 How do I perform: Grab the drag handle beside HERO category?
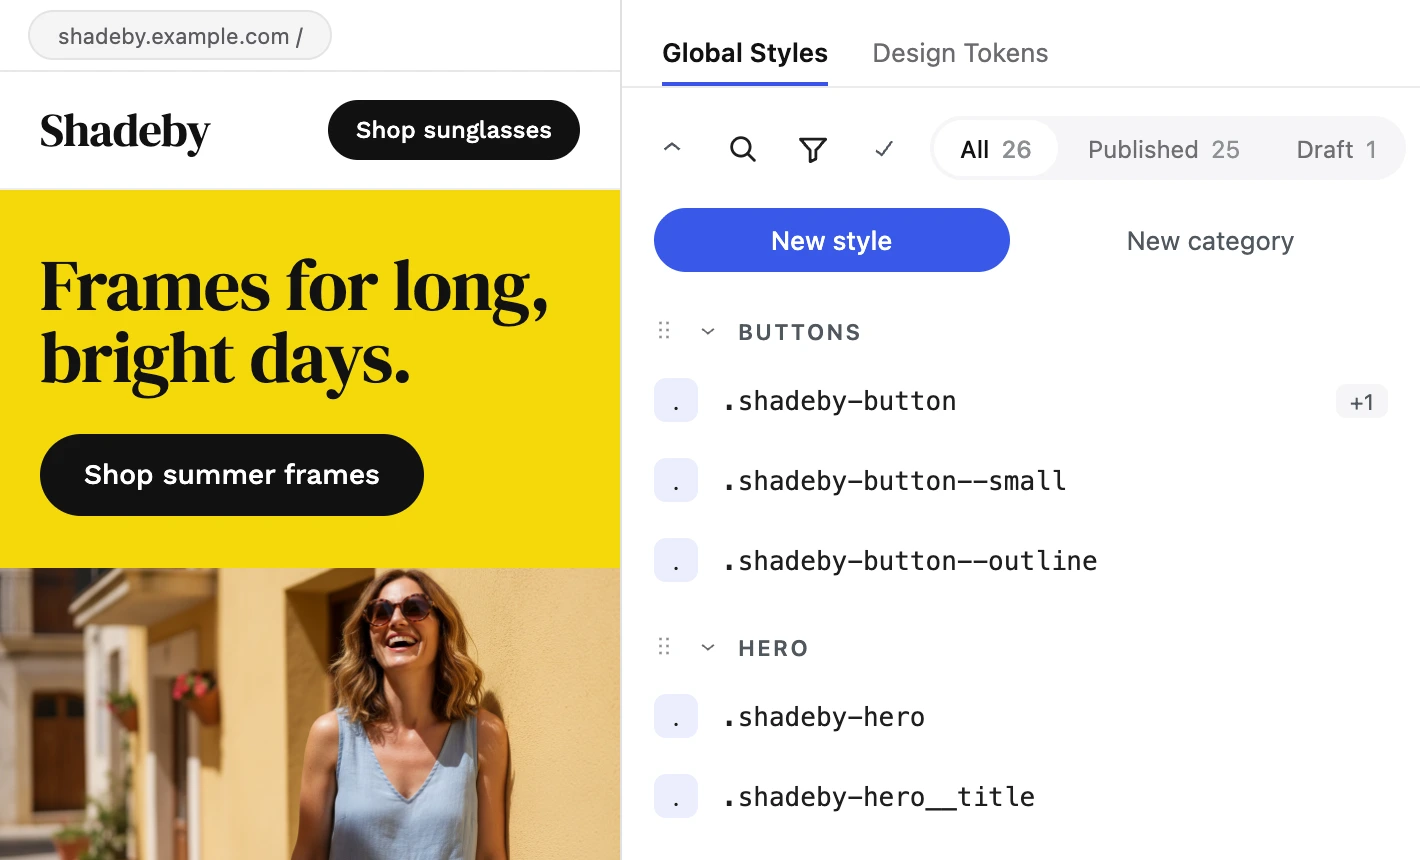(x=664, y=647)
